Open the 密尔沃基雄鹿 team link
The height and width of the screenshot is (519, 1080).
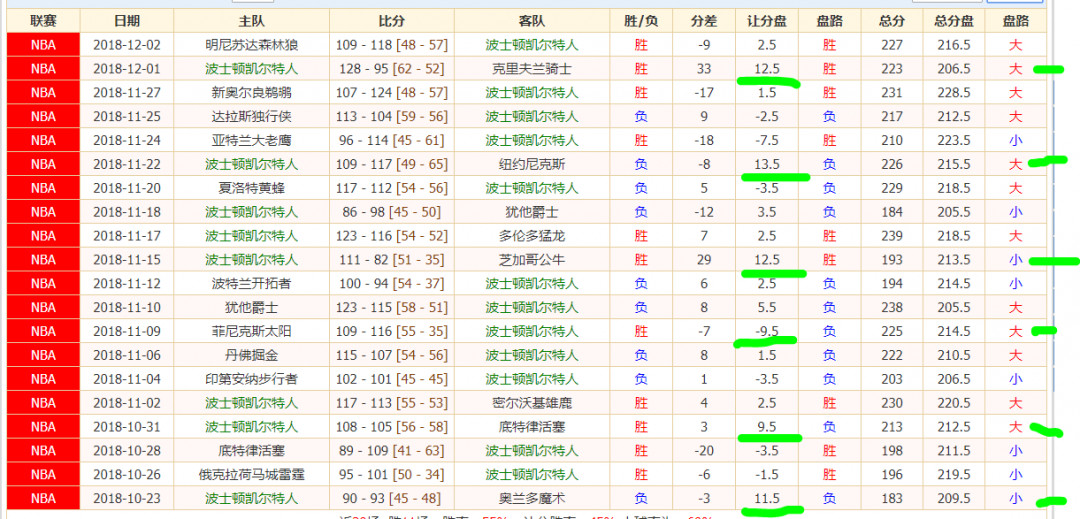[x=532, y=403]
